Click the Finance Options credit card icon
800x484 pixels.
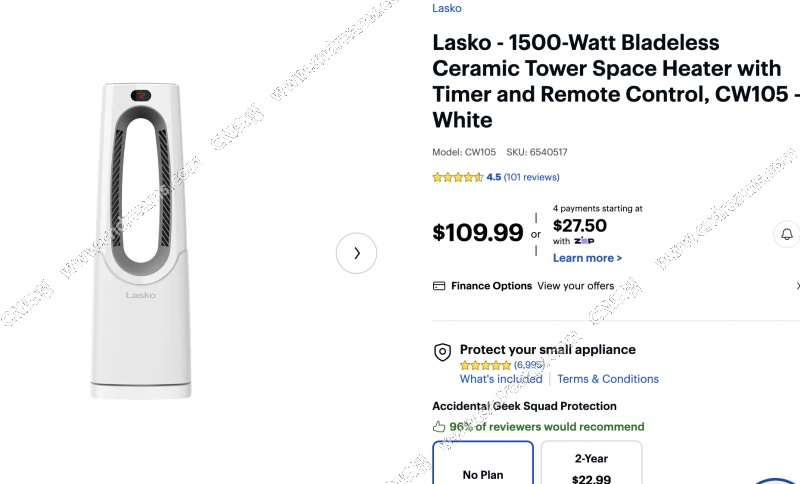tap(439, 286)
